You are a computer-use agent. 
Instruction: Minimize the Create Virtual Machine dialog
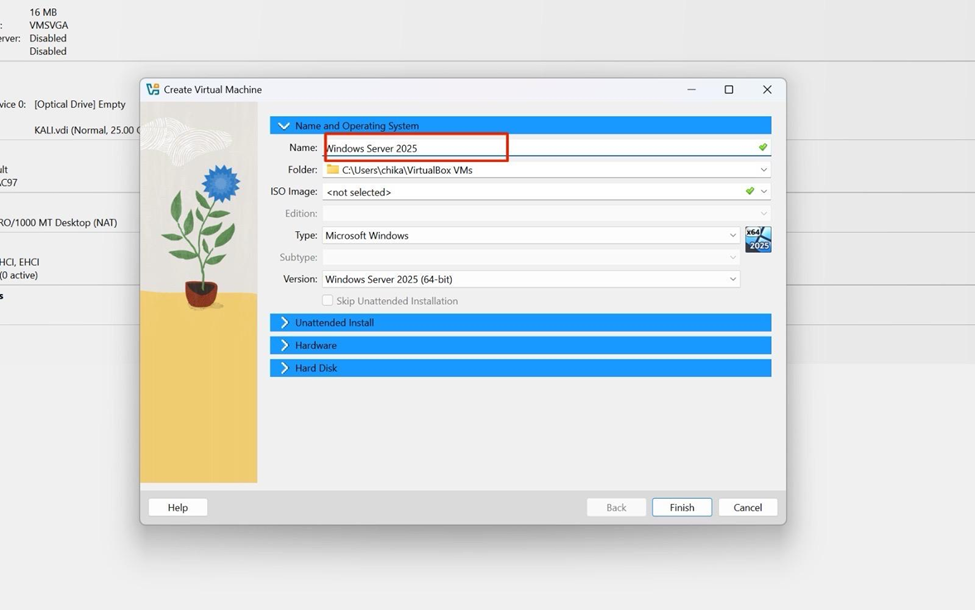coord(691,90)
